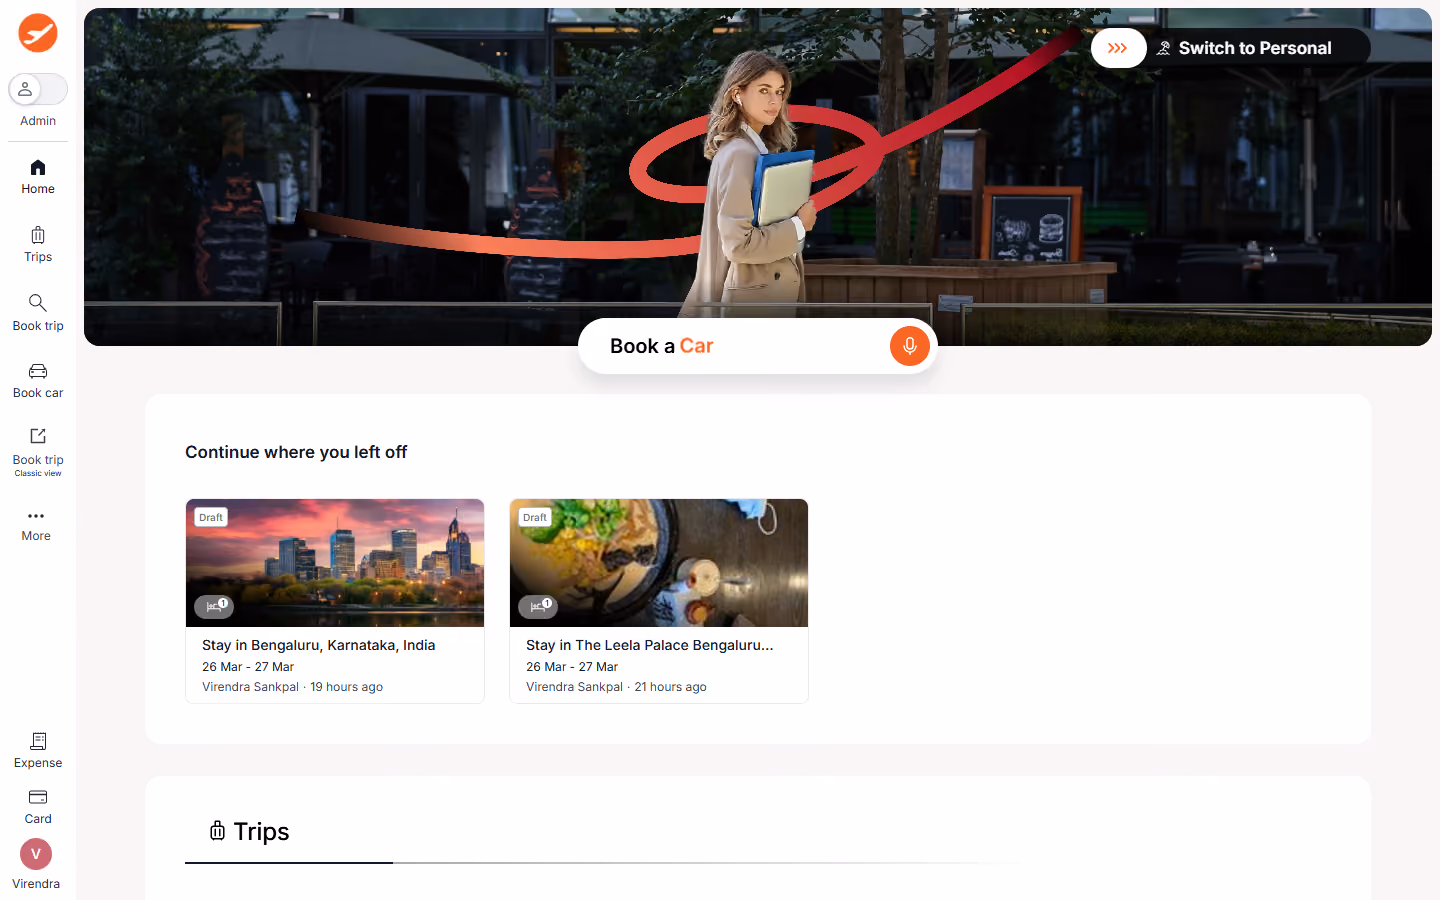The width and height of the screenshot is (1440, 900).
Task: Click the Leela Palace card dates "26 Mar - 27 Mar"
Action: point(572,667)
